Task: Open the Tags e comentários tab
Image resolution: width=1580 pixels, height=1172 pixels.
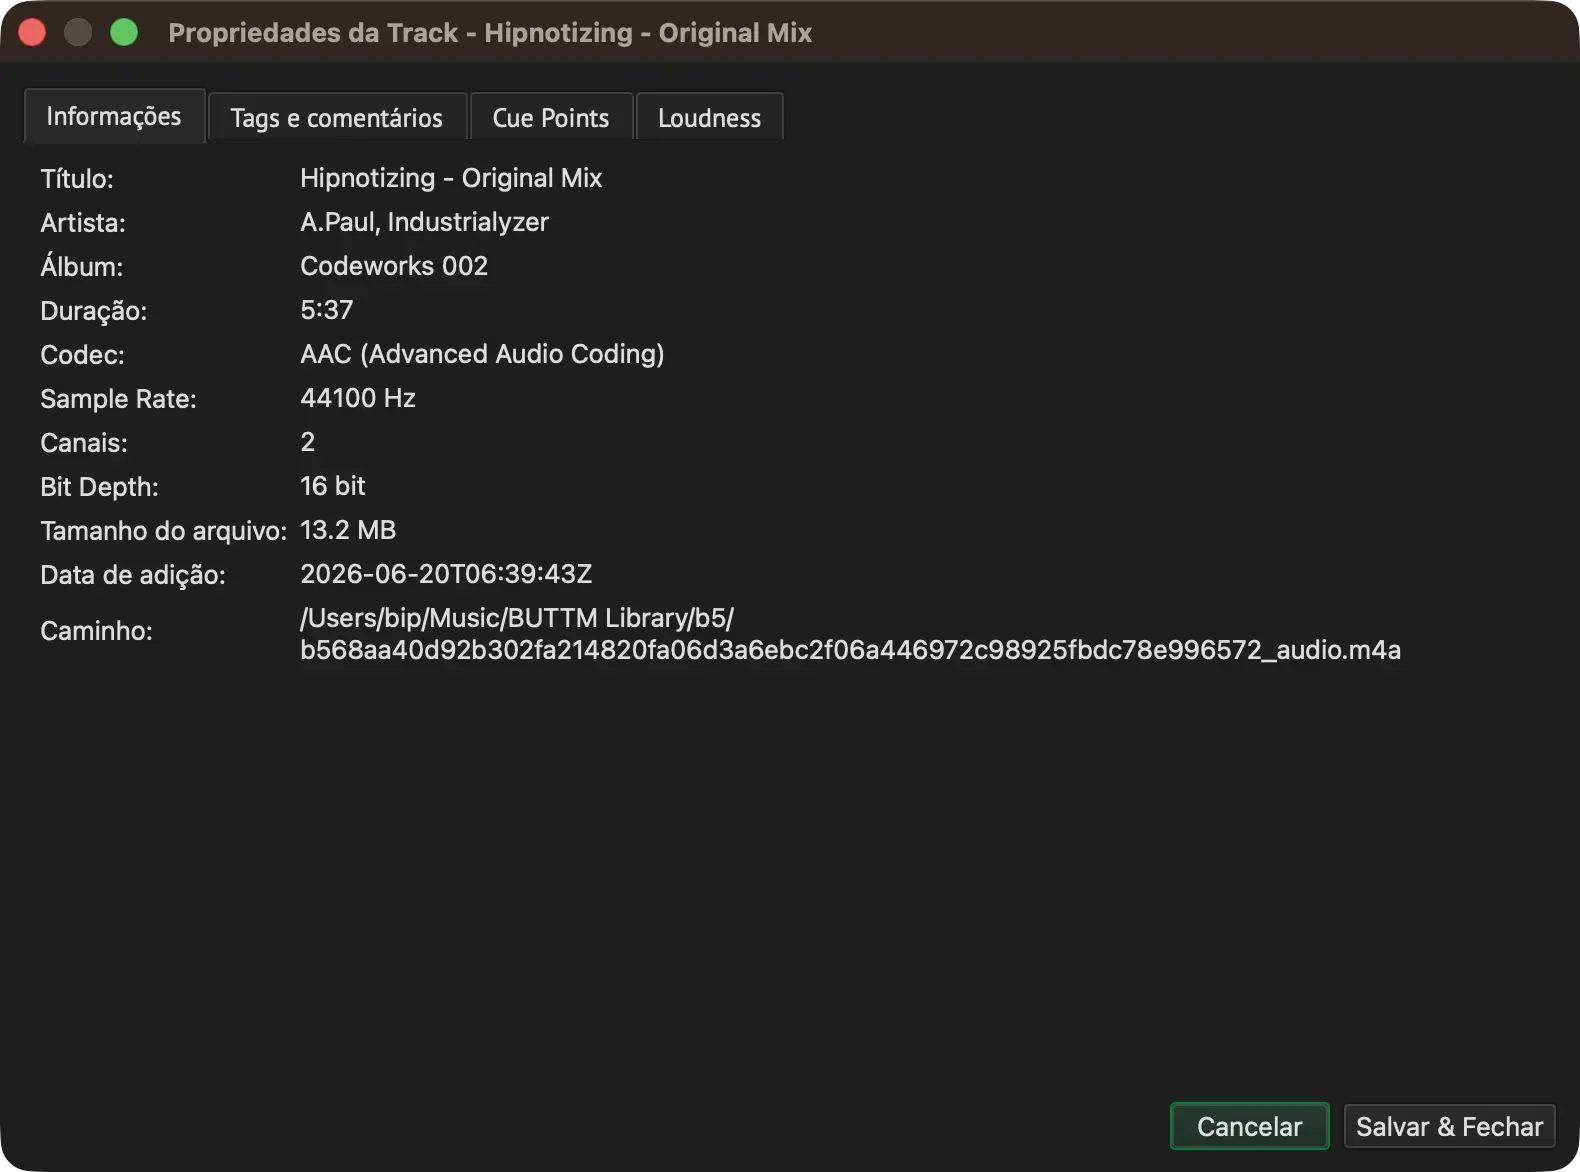Action: point(337,118)
